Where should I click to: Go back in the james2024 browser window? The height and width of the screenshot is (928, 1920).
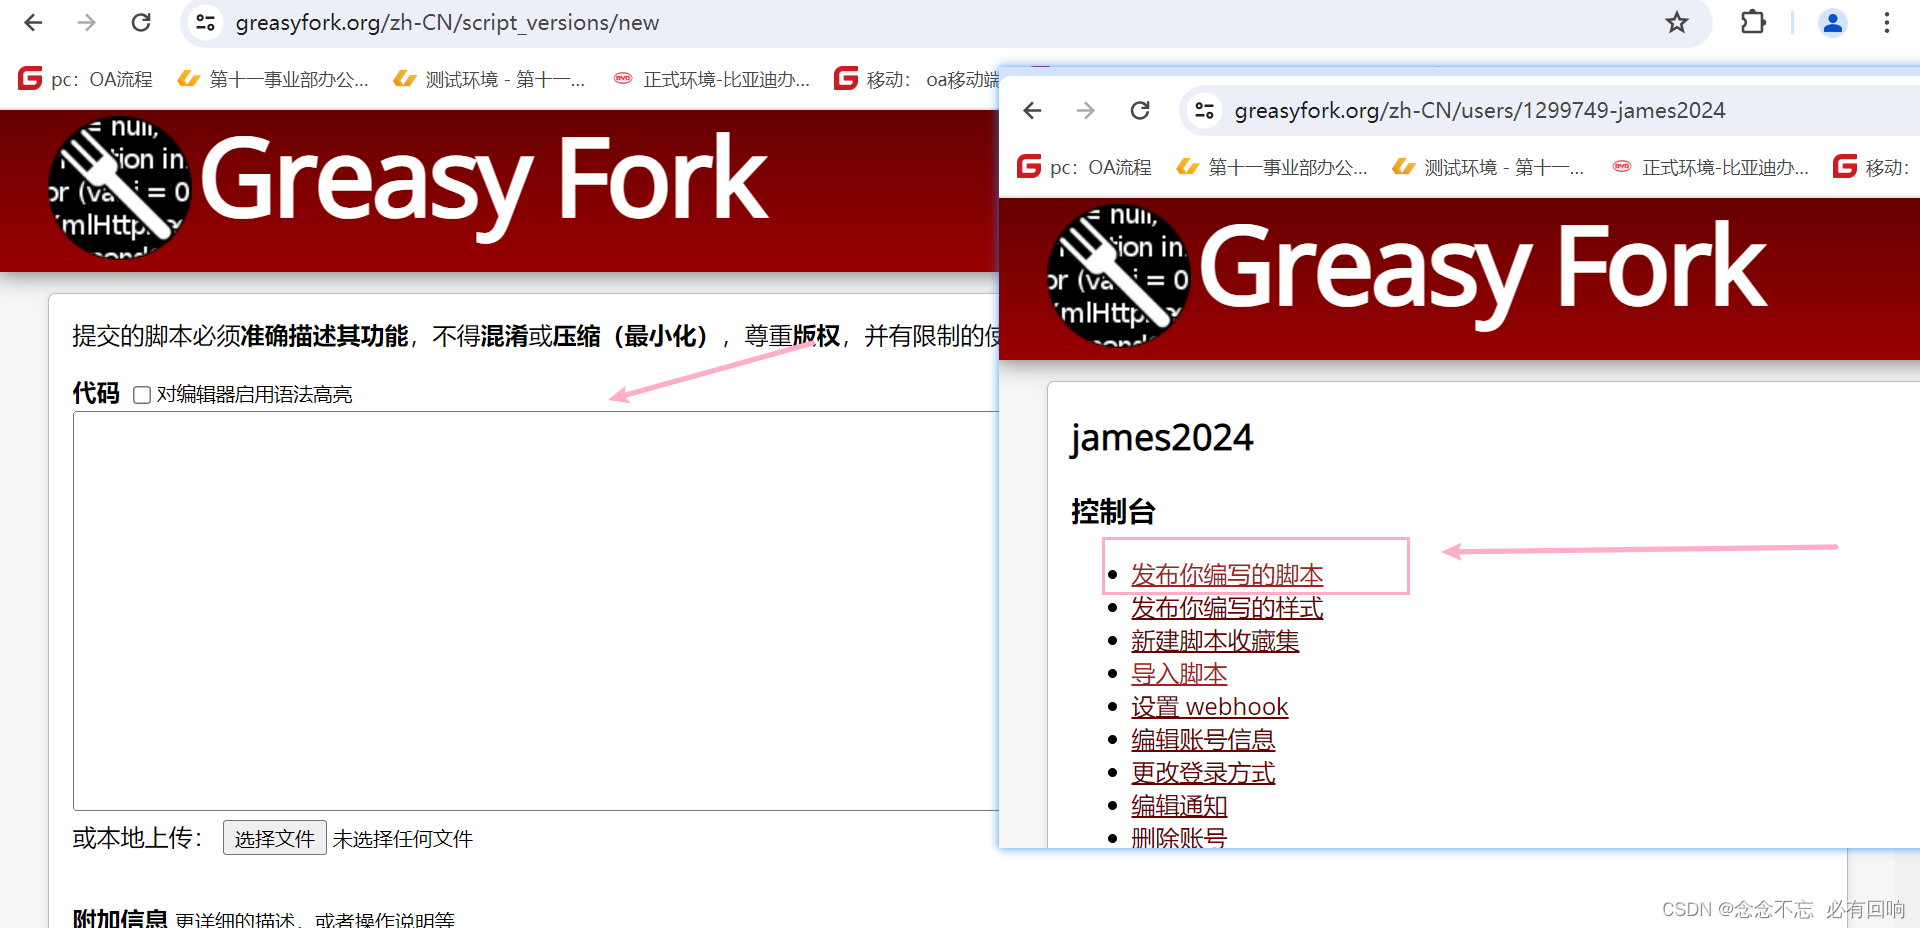coord(1032,110)
